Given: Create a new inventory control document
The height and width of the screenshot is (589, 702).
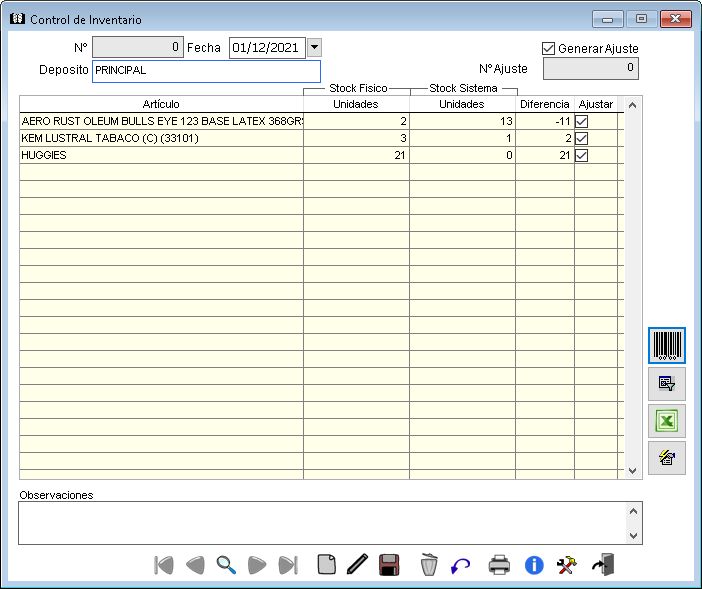Looking at the screenshot, I should point(327,565).
